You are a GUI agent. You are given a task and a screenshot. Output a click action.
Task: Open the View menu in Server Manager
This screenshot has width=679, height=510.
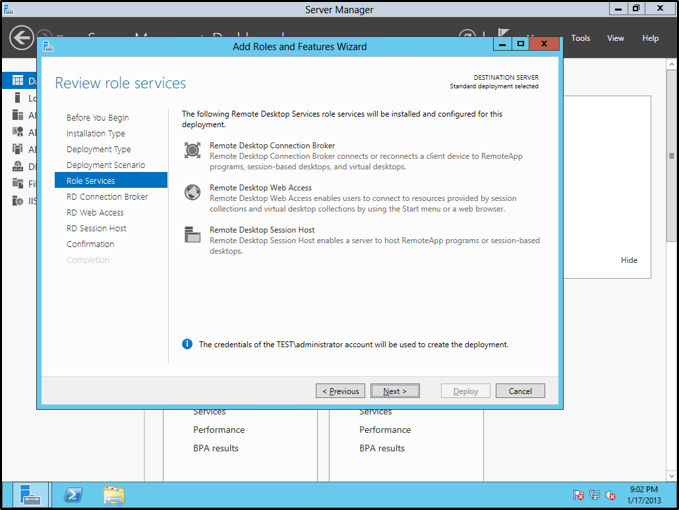coord(616,38)
